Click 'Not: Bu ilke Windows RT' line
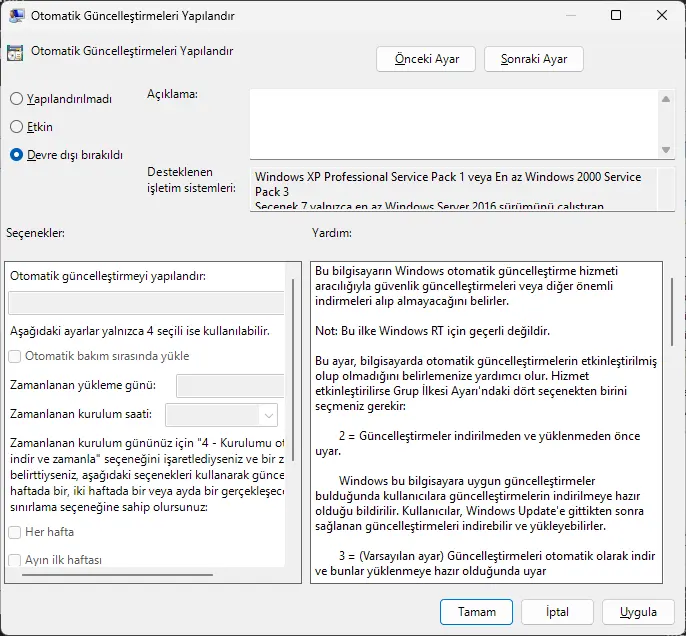Screen dimensions: 686x636 pyautogui.click(x=432, y=331)
